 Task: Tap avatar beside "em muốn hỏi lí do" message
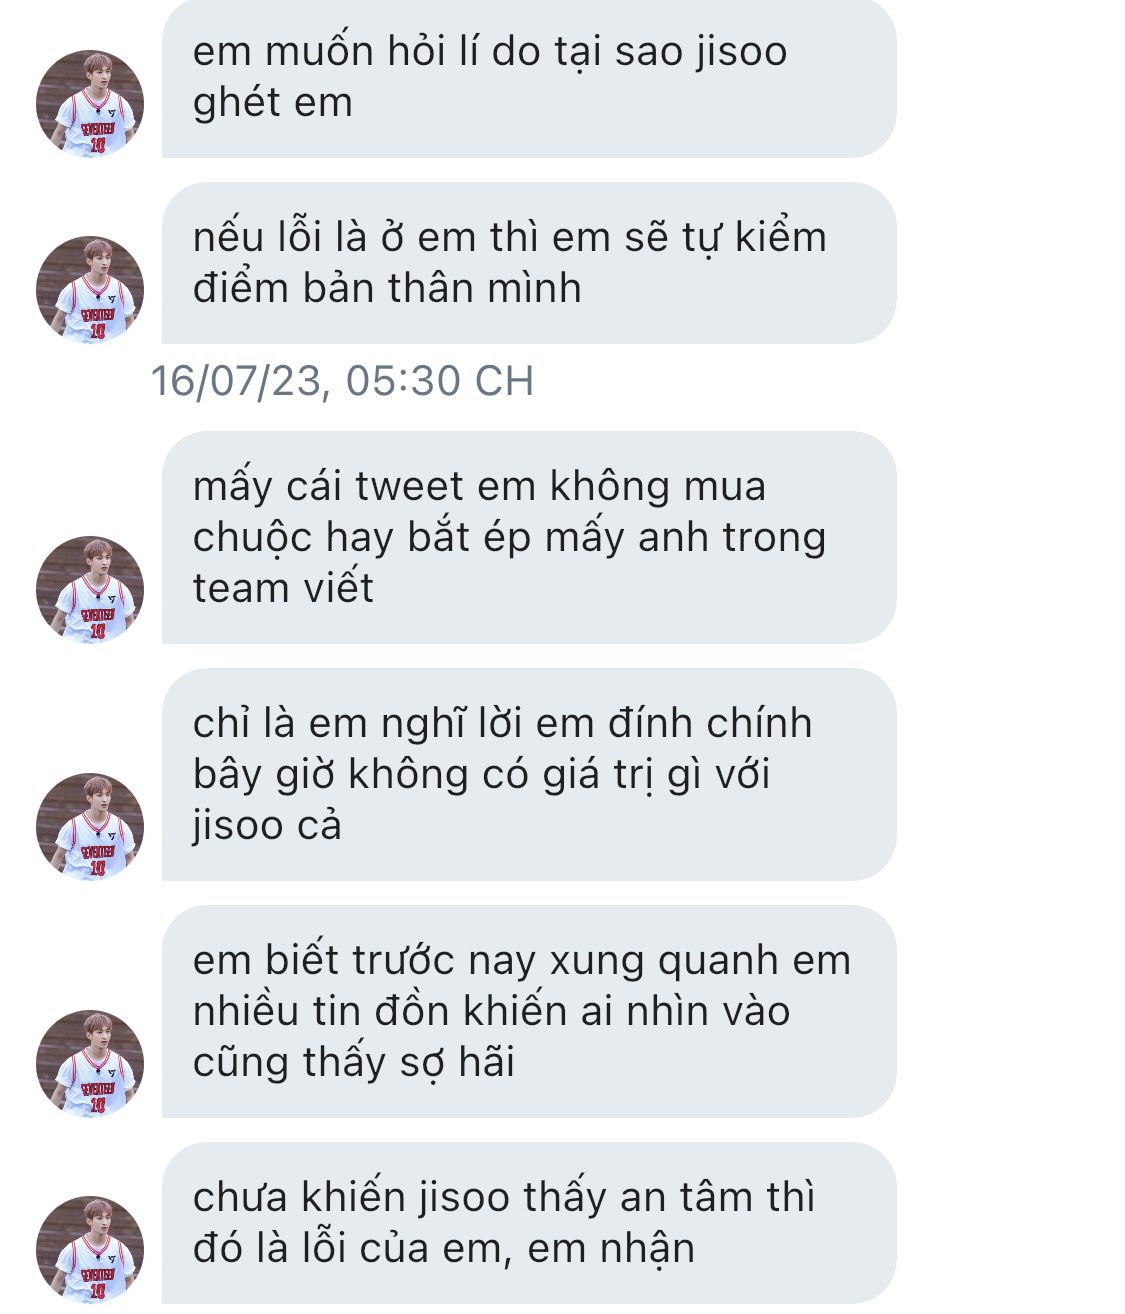[x=90, y=104]
